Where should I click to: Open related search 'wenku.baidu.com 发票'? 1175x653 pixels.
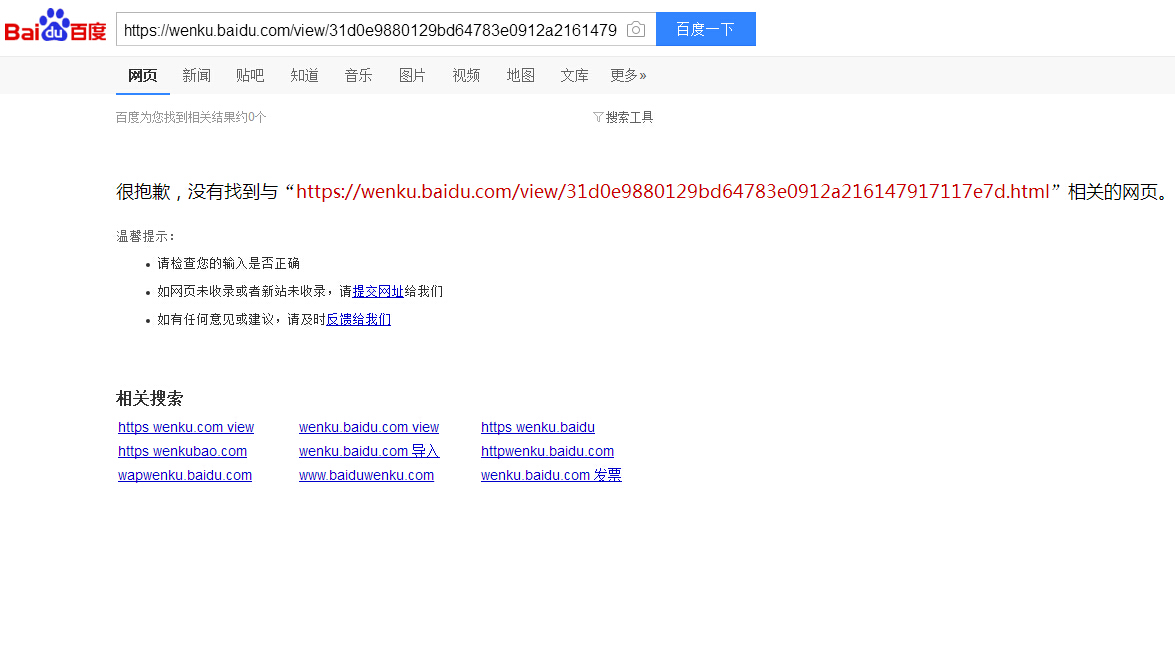[x=552, y=475]
